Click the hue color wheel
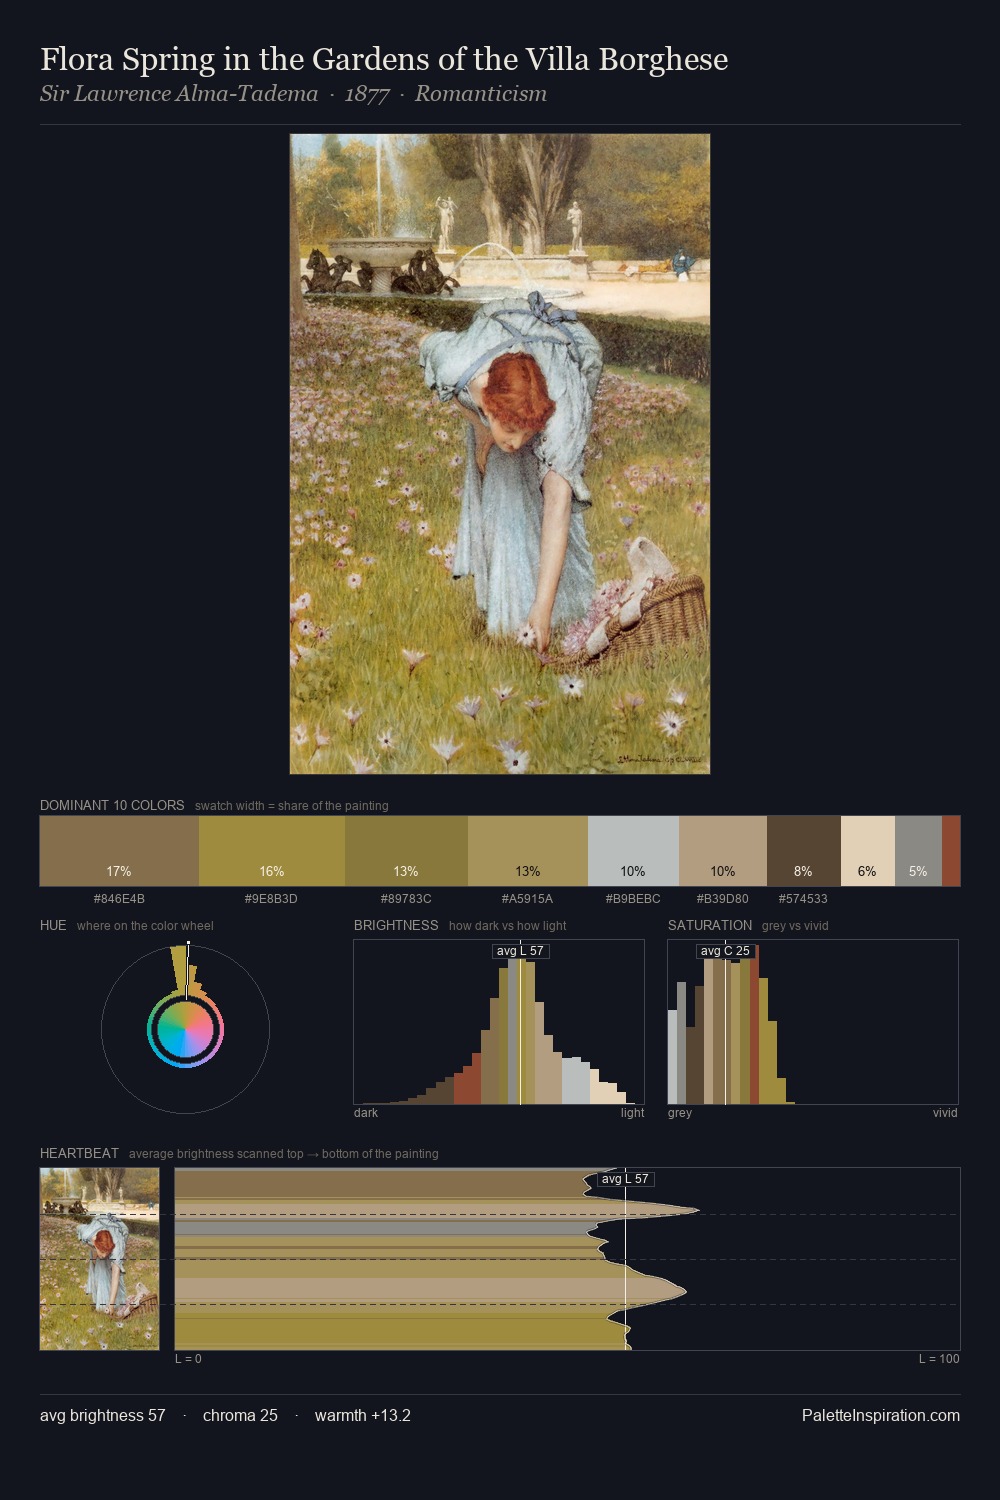 coord(185,1029)
